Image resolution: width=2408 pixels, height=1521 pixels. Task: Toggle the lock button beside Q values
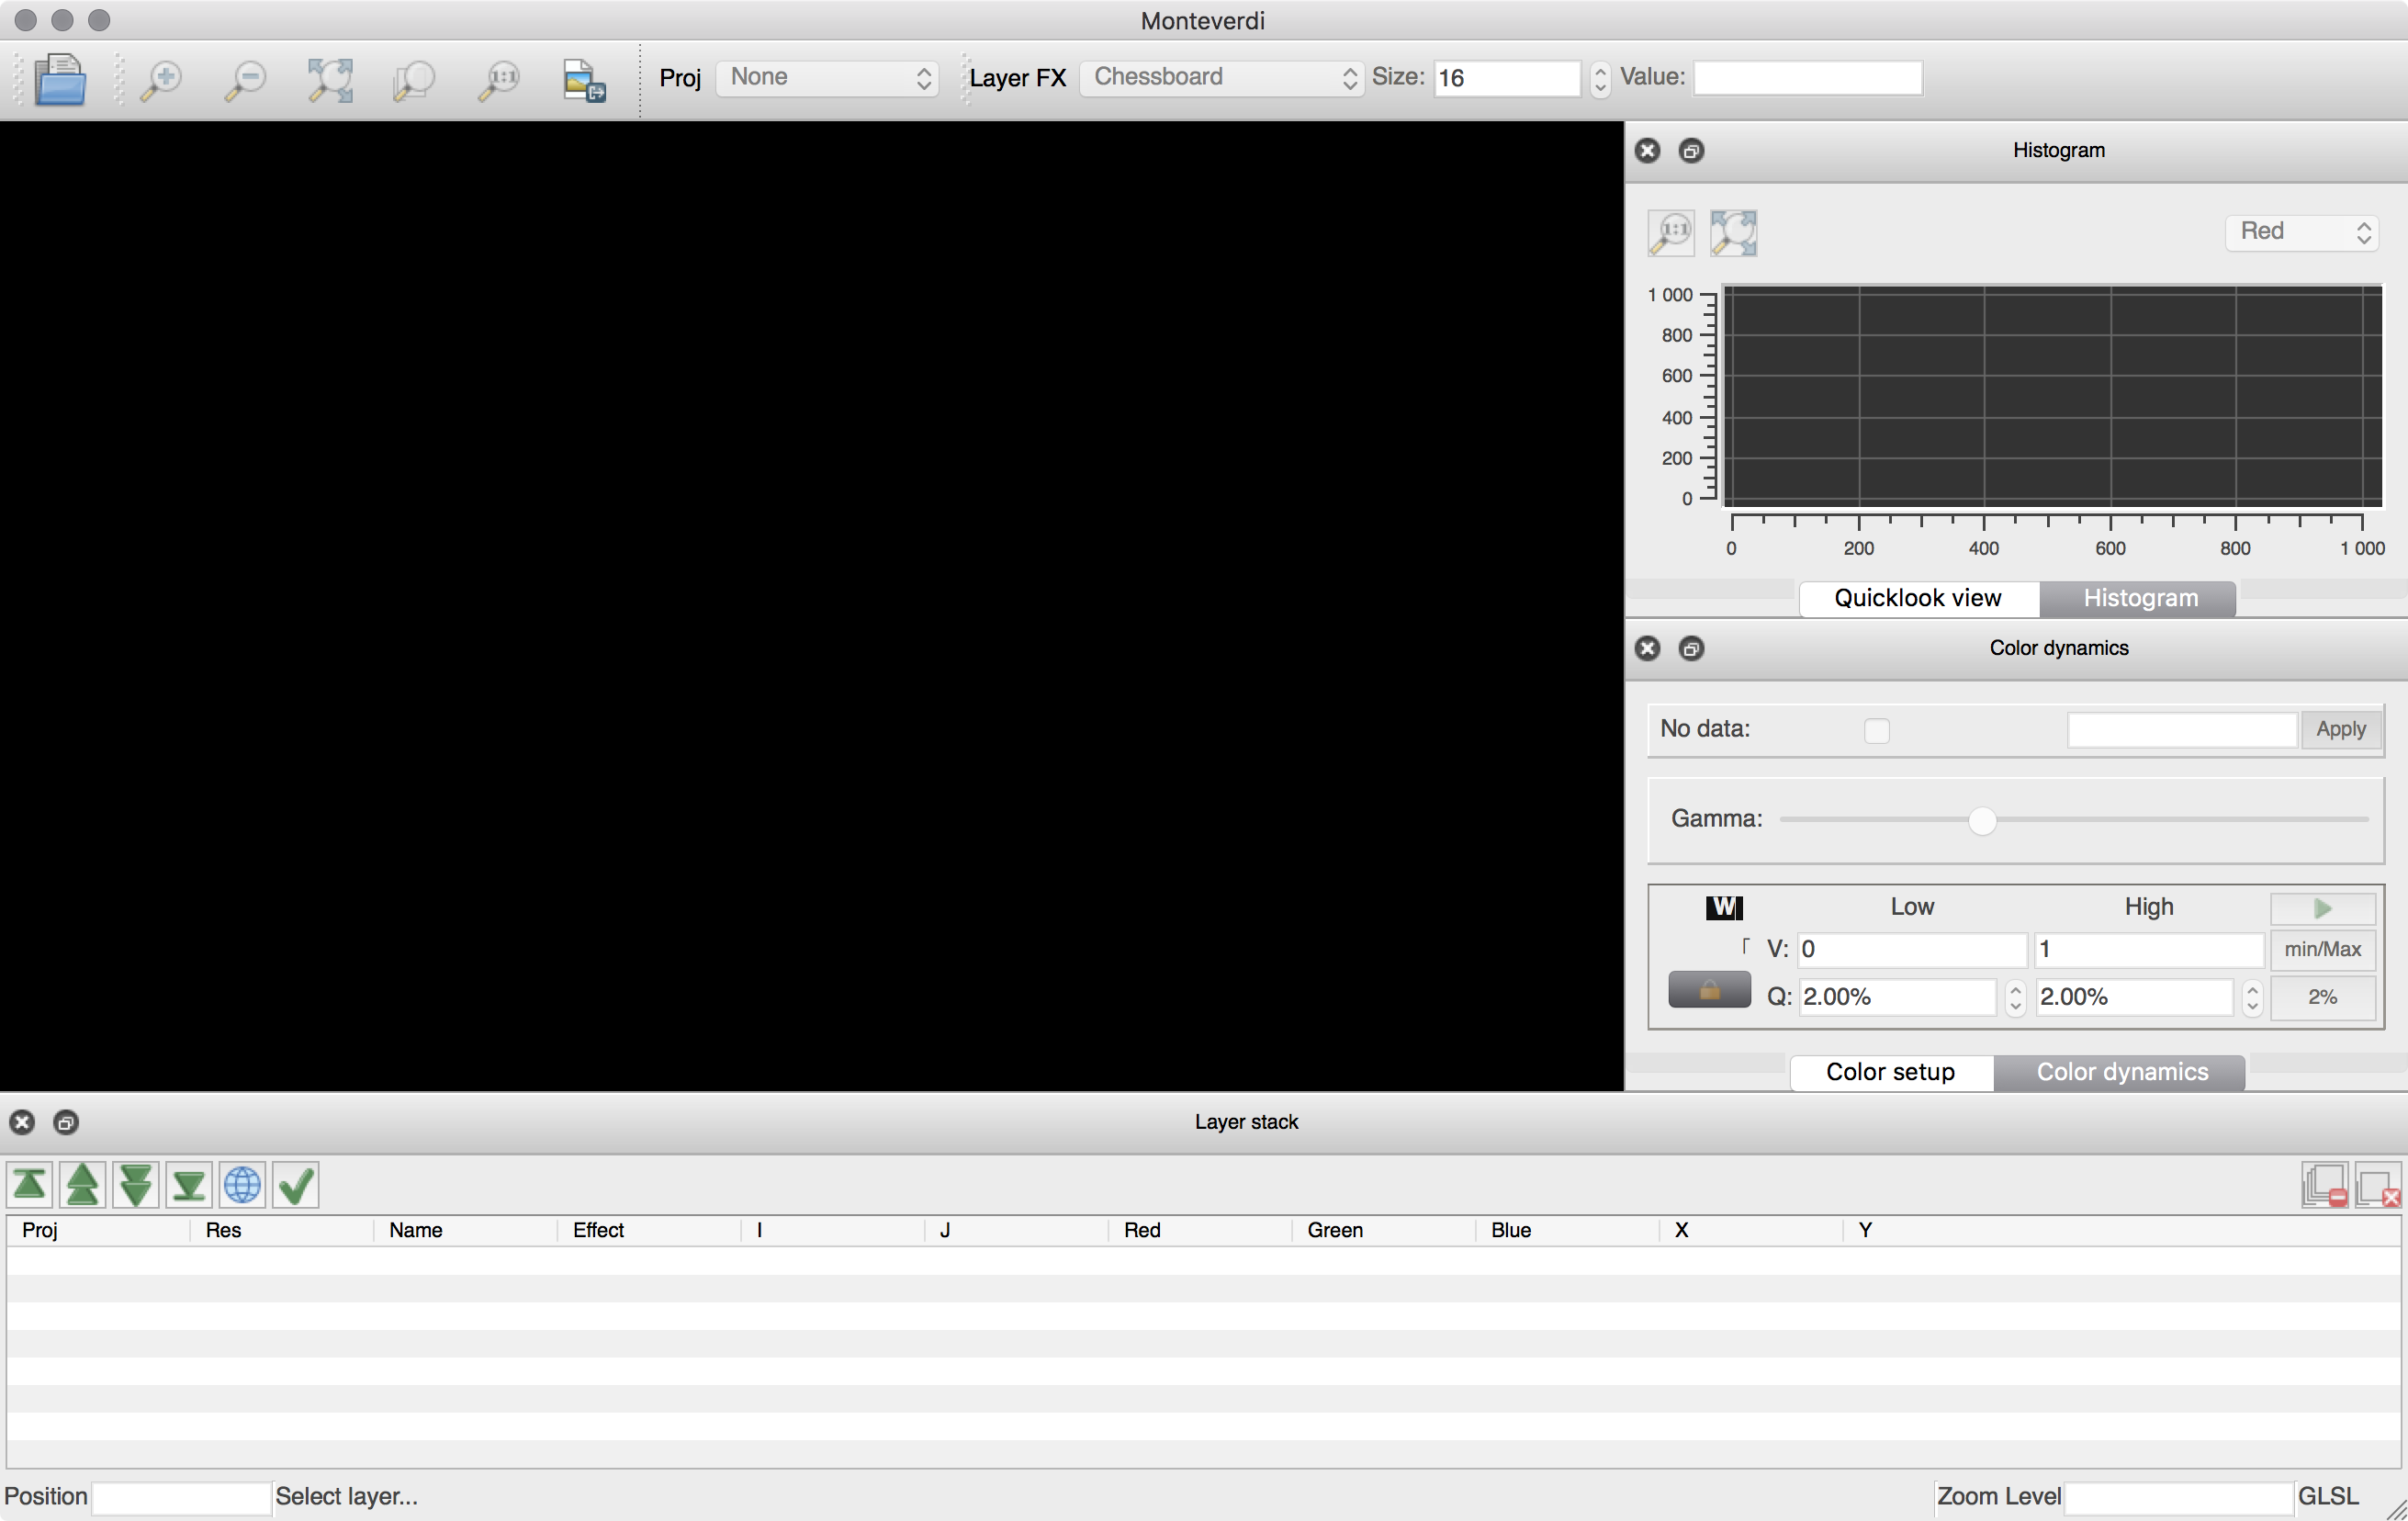[1709, 990]
